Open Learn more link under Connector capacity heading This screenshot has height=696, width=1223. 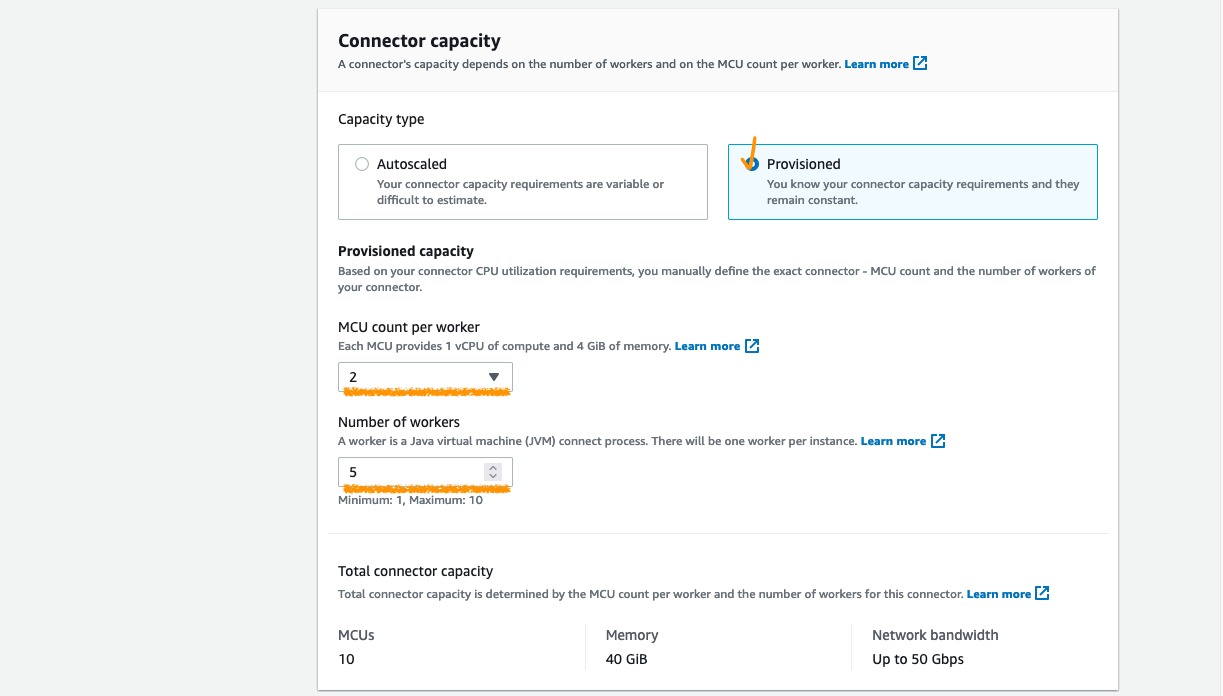[876, 64]
